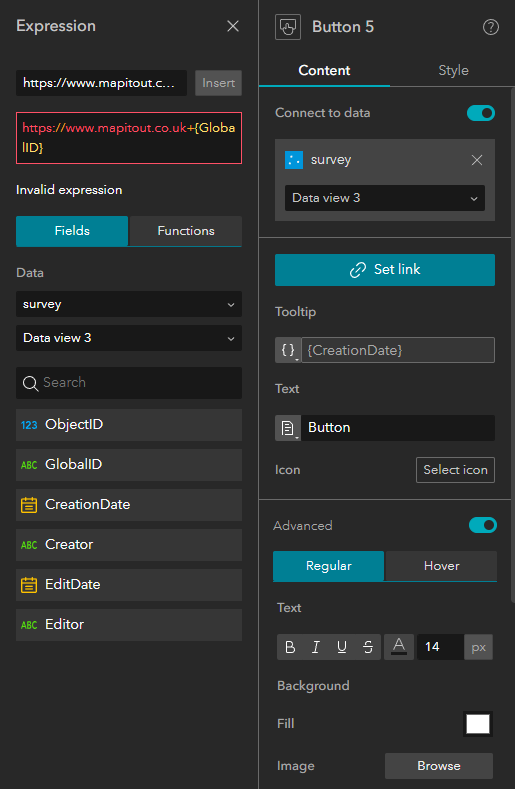Click the Button widget icon in header
The width and height of the screenshot is (515, 789).
[288, 27]
